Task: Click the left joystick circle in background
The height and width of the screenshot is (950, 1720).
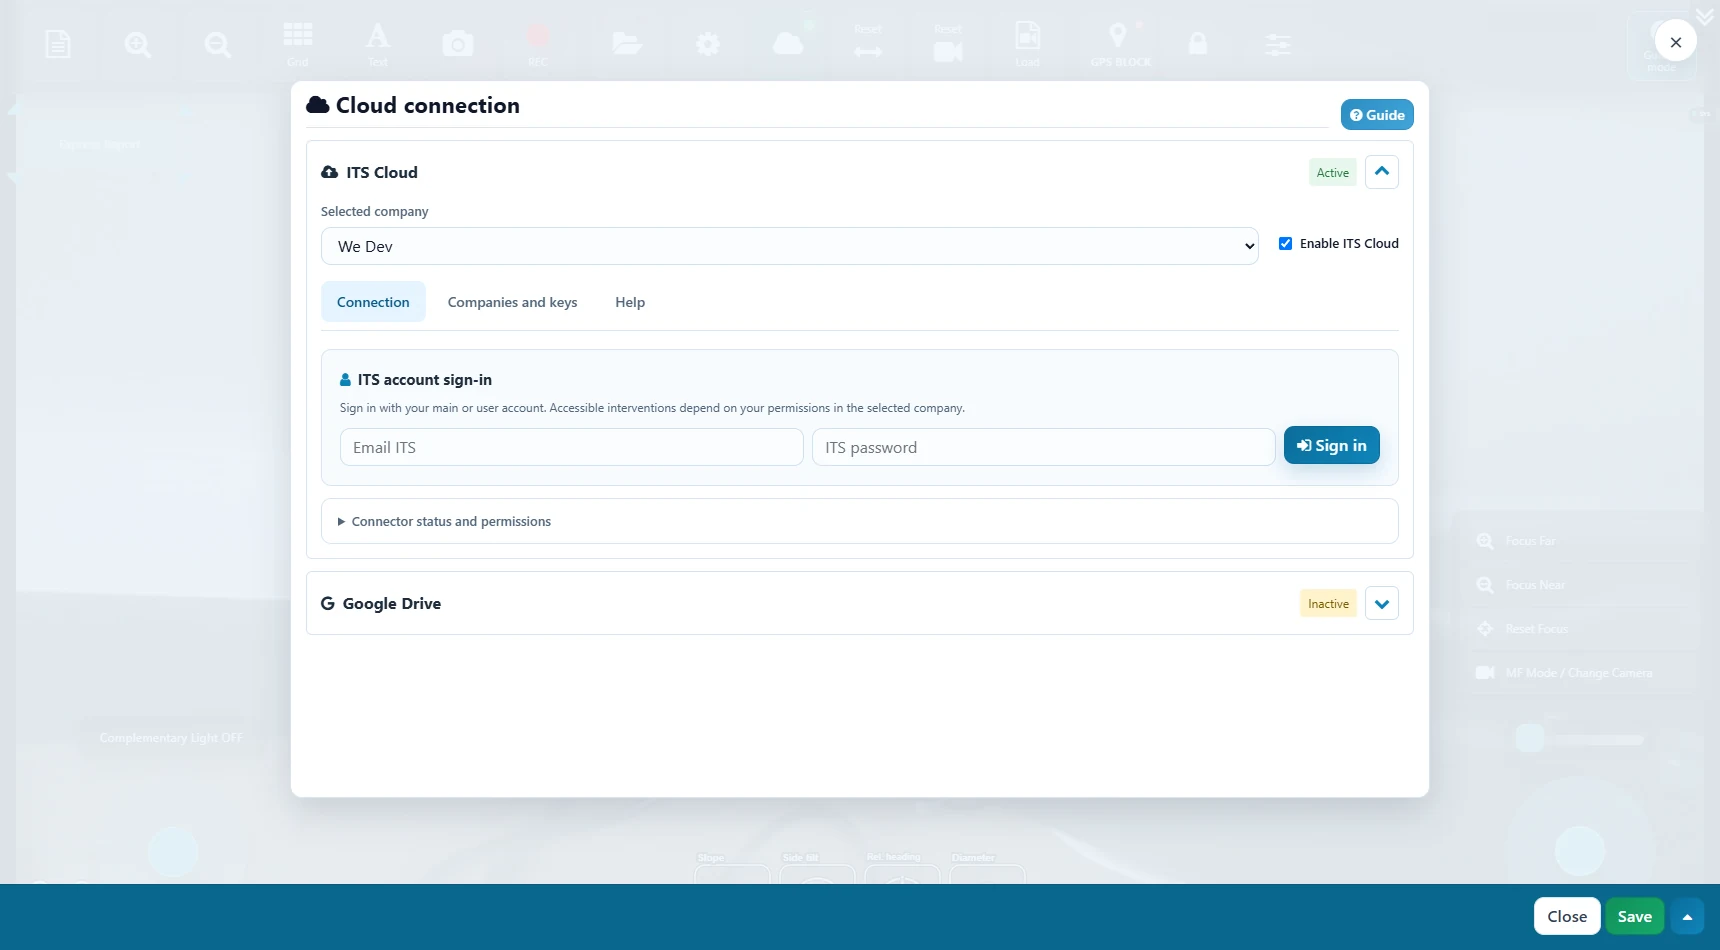Action: (x=173, y=852)
